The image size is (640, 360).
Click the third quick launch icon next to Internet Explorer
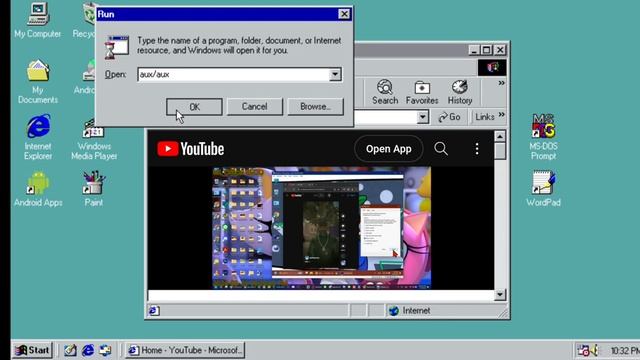[105, 350]
